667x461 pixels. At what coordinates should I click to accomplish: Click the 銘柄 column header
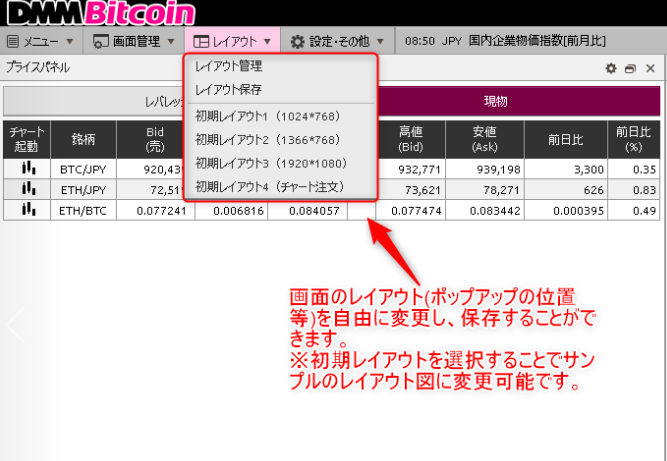click(83, 139)
